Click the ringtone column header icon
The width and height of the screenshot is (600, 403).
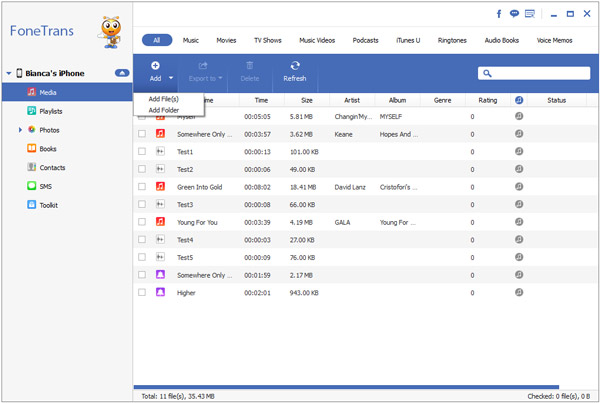[519, 100]
